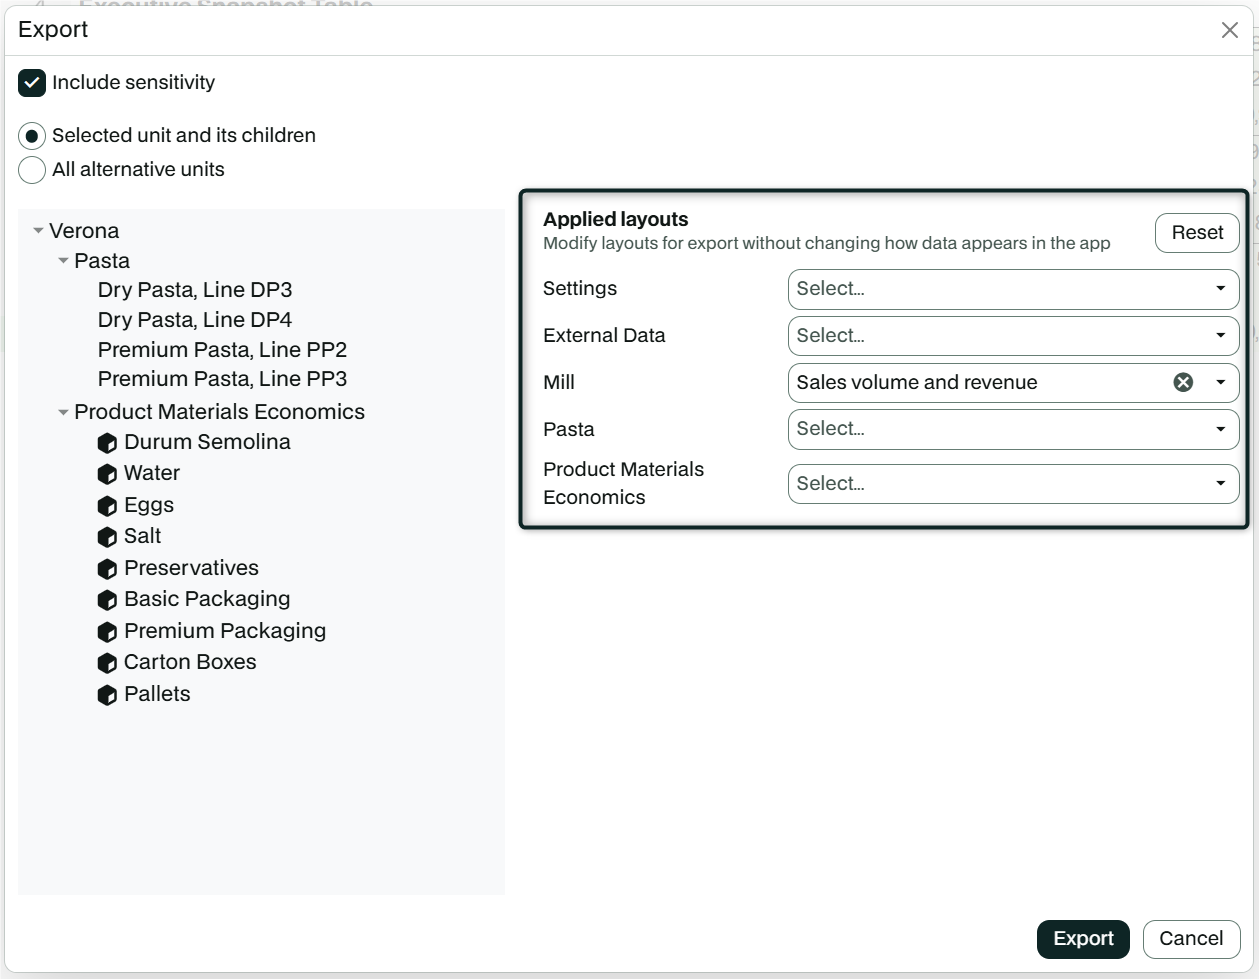Click the External Data layout label
The width and height of the screenshot is (1259, 979).
tap(604, 336)
